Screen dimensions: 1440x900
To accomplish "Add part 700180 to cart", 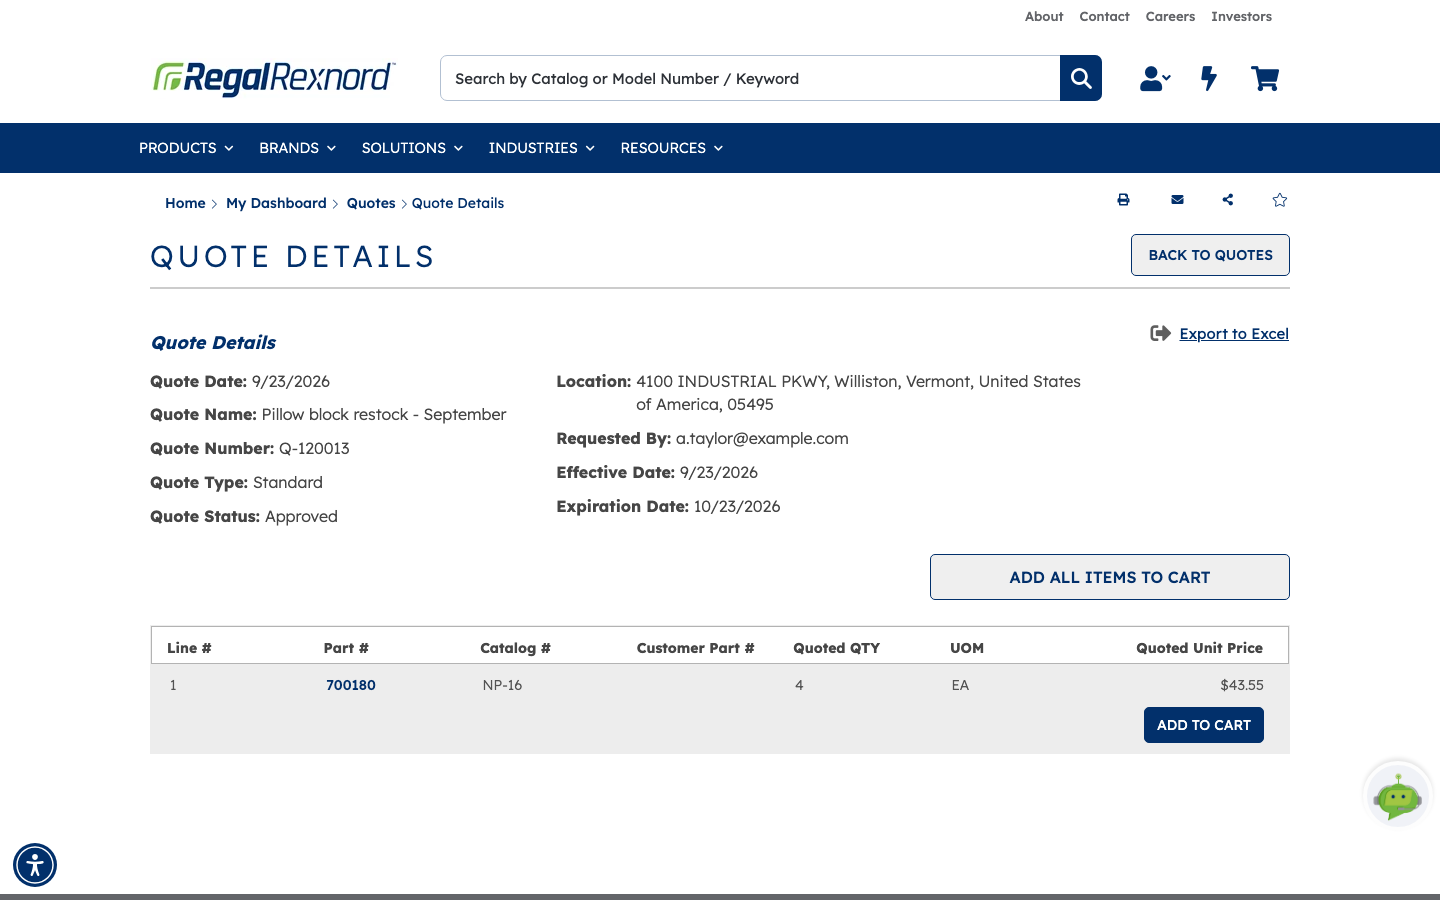I will click(x=1204, y=725).
